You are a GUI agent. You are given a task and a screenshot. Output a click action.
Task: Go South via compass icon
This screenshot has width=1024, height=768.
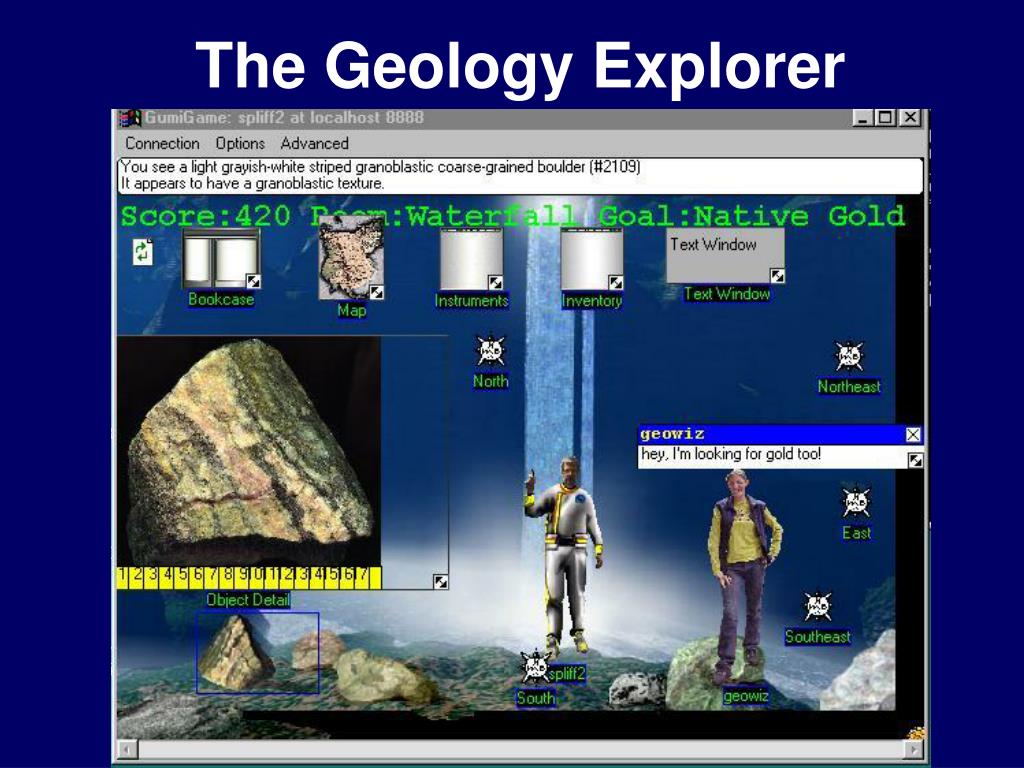(536, 666)
